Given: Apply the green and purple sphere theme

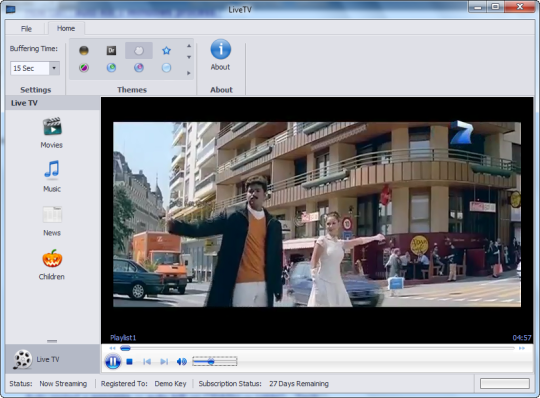Looking at the screenshot, I should [84, 67].
